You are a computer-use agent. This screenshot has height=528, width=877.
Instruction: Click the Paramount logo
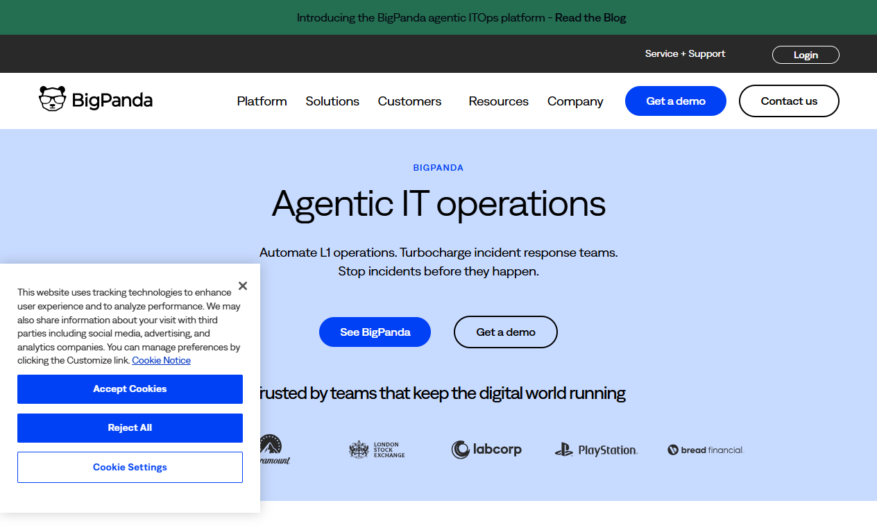coord(275,449)
